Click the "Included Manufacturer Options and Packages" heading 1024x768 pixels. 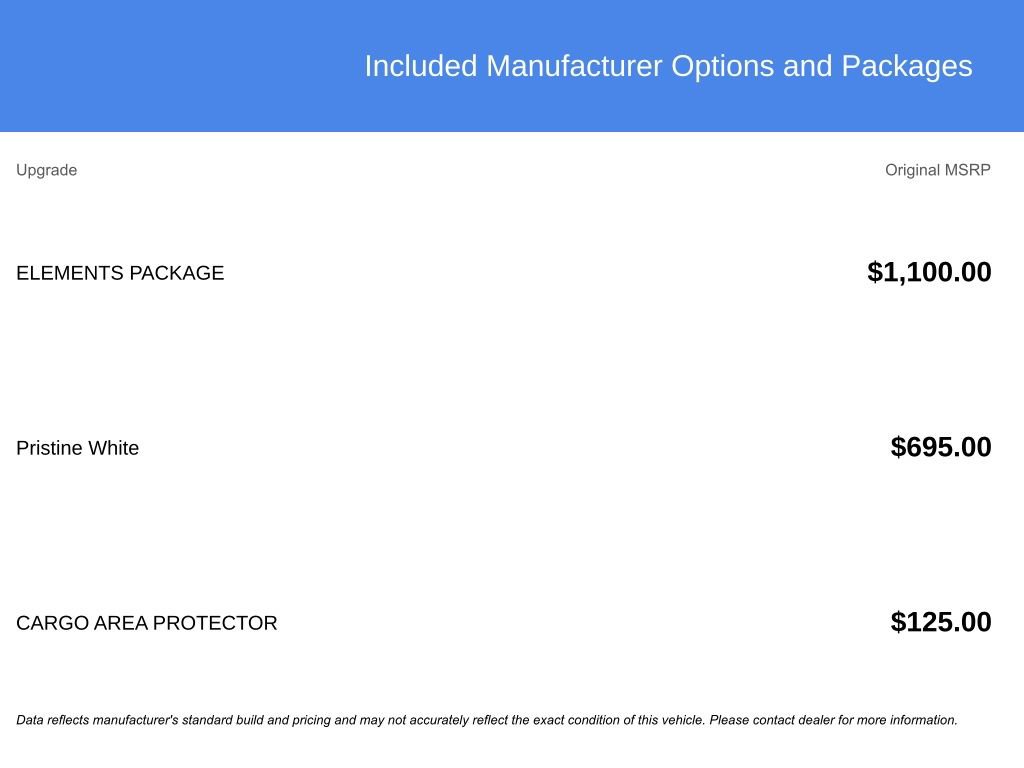click(668, 66)
